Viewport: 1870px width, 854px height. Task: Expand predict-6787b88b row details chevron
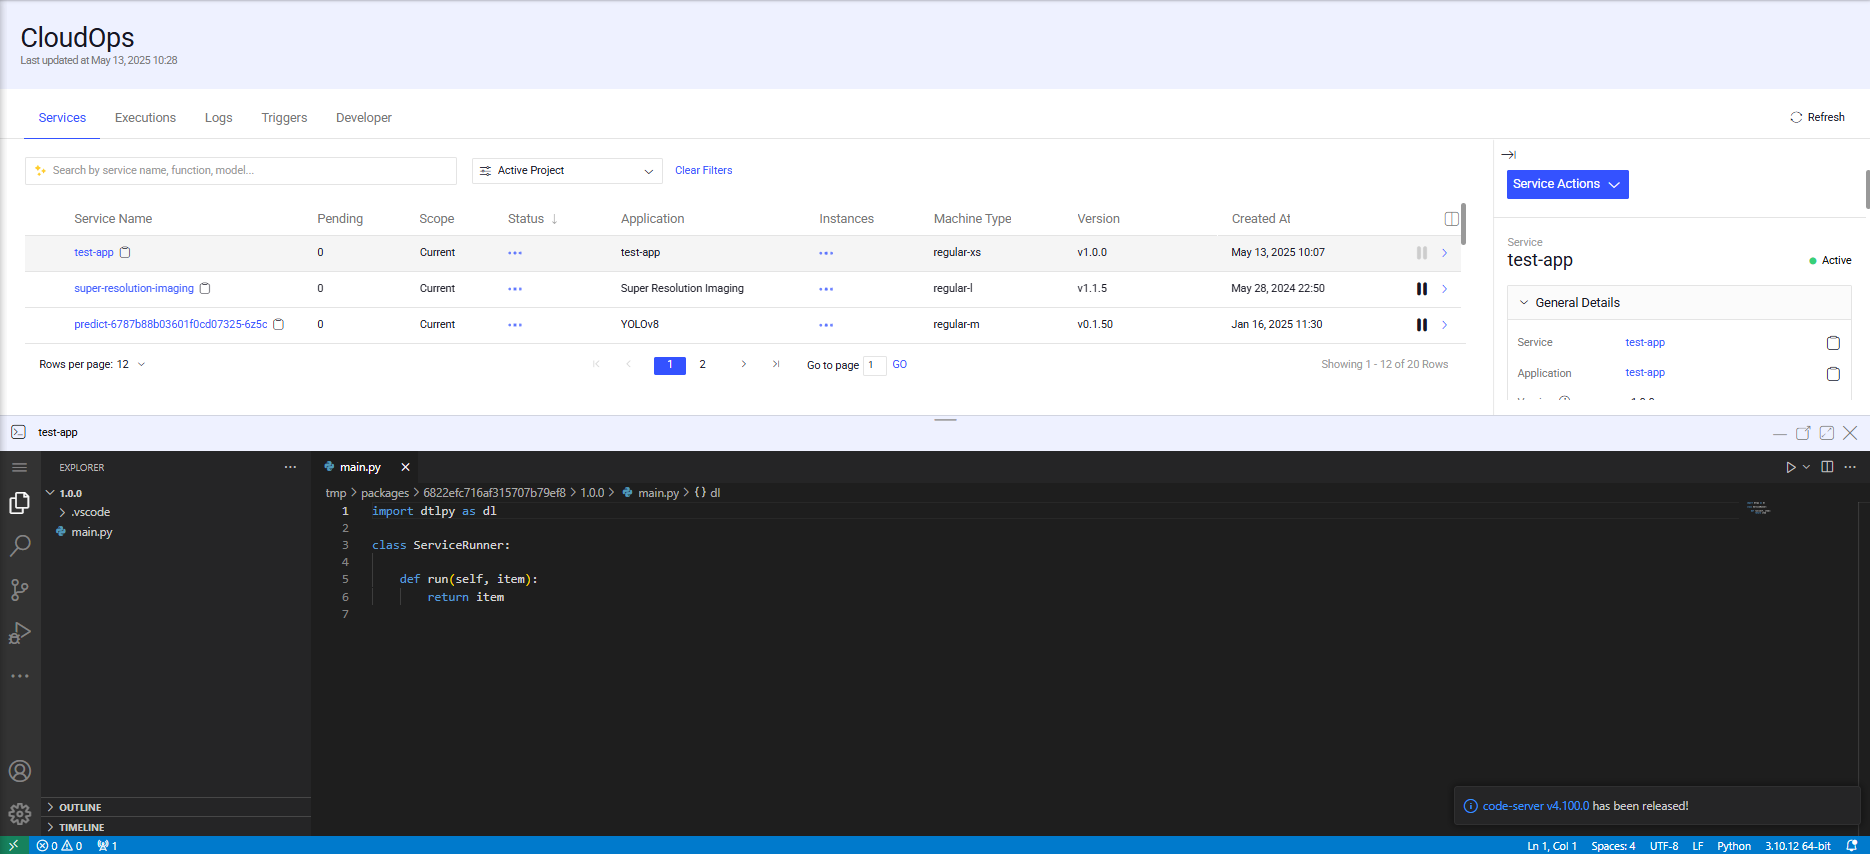(x=1444, y=325)
